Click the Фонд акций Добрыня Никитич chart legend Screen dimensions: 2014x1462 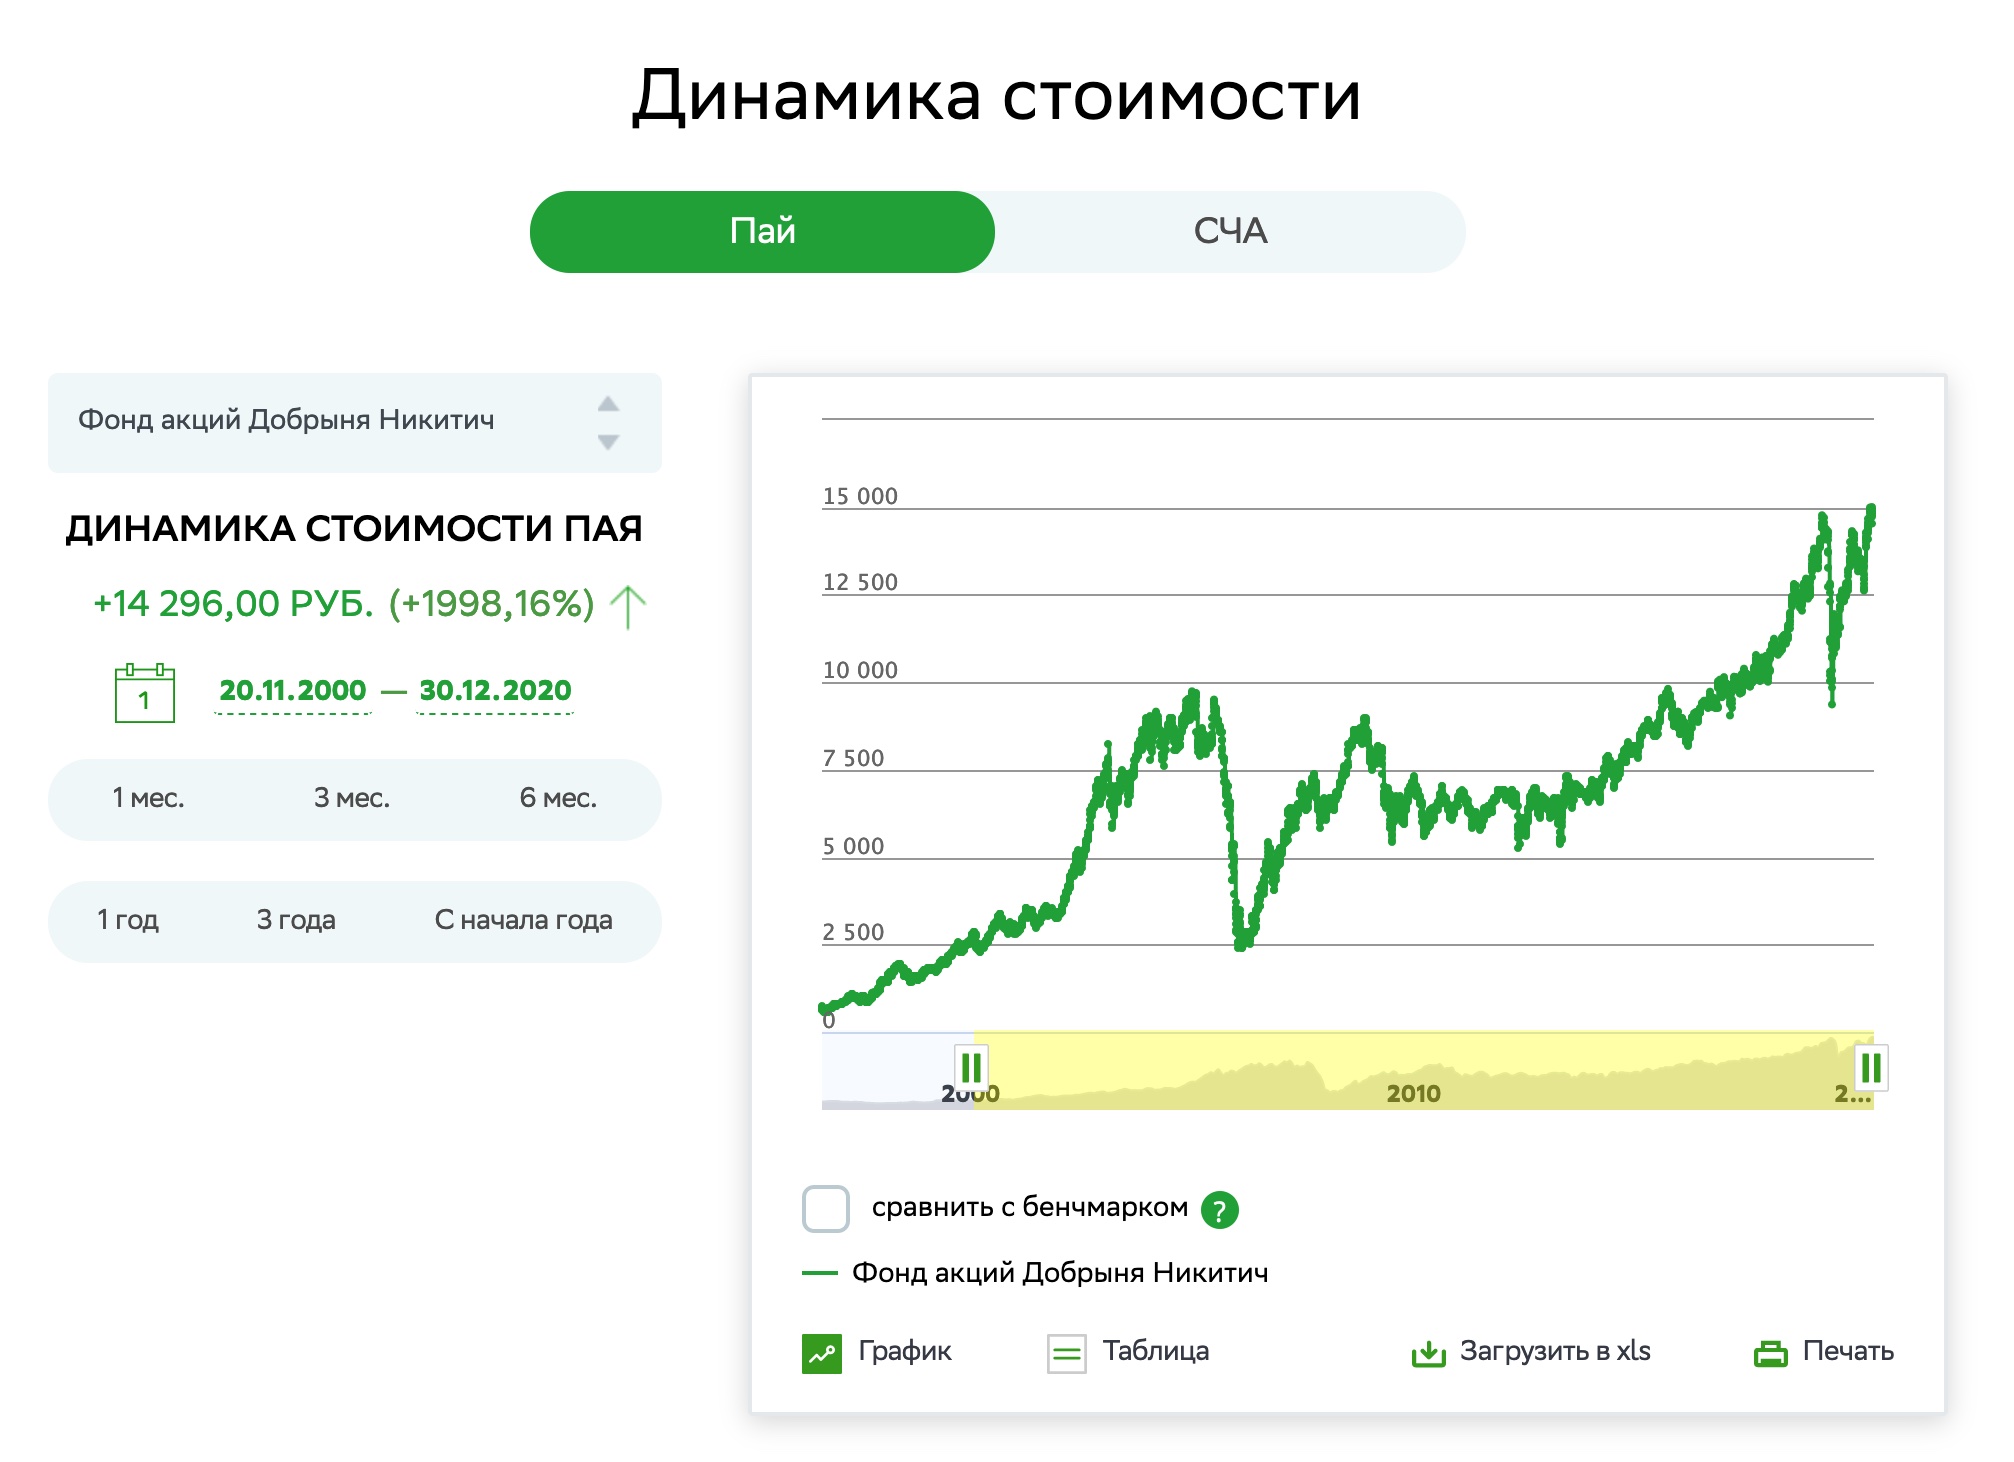tap(1059, 1273)
